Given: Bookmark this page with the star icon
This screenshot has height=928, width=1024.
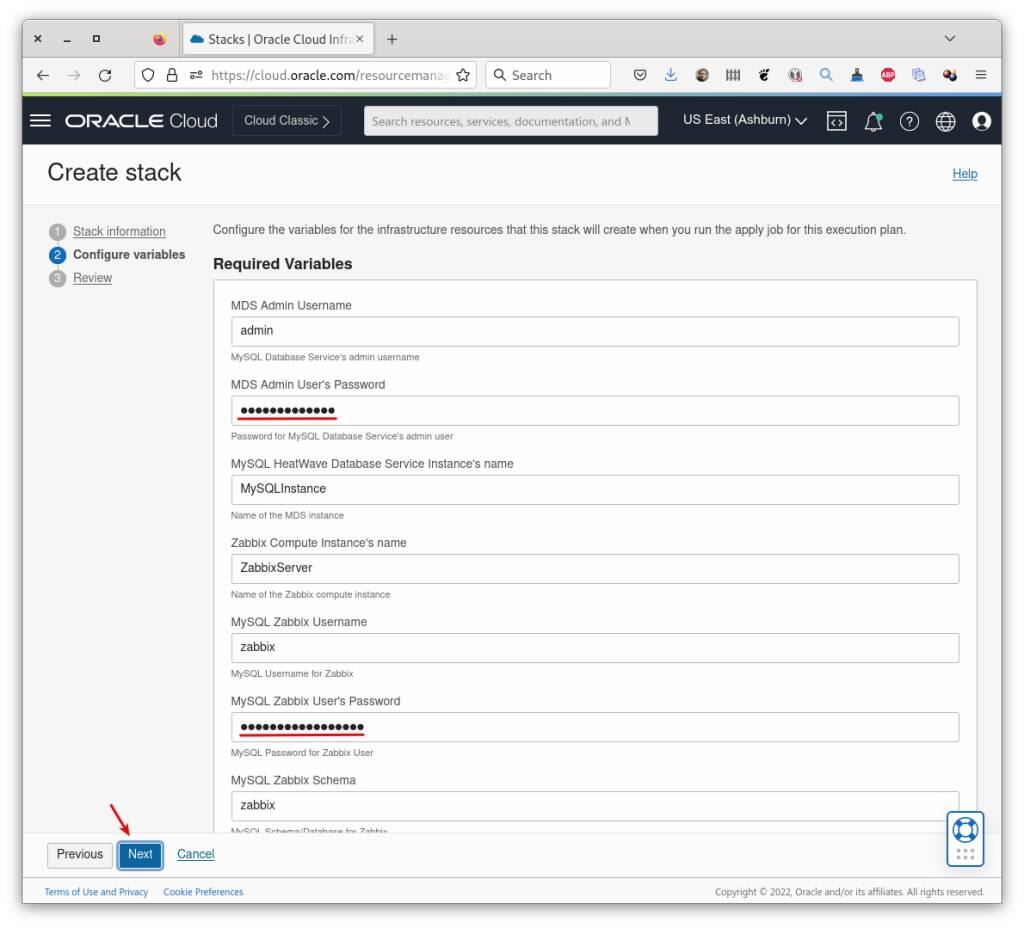Looking at the screenshot, I should click(463, 75).
